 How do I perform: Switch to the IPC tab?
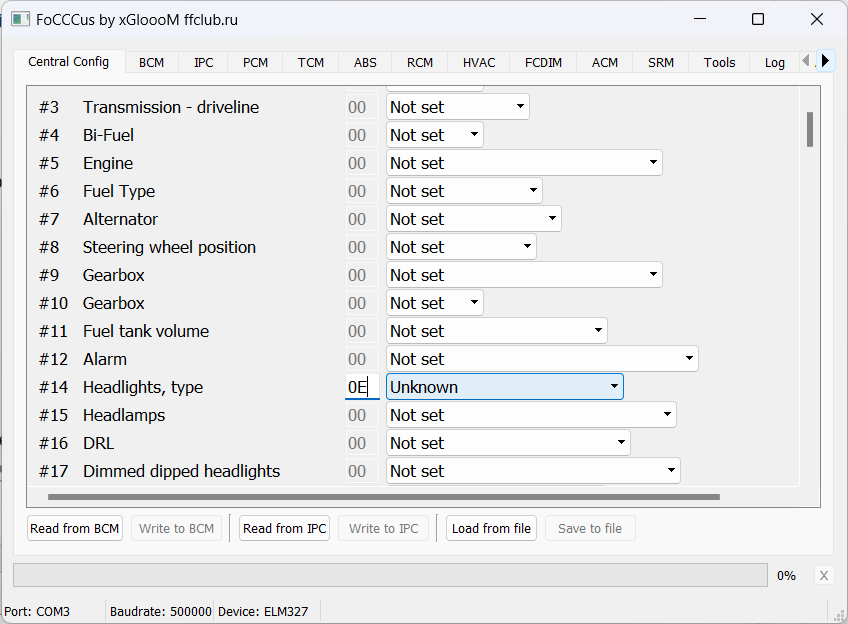point(203,63)
